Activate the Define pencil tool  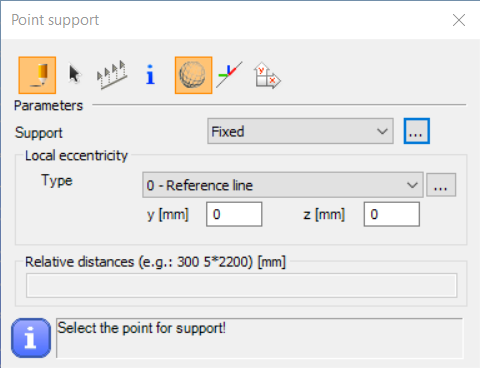coord(37,75)
